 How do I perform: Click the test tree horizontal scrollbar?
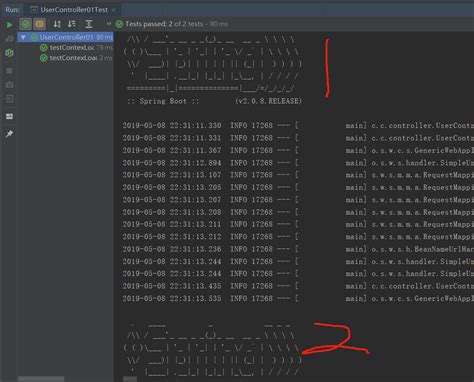pos(41,379)
